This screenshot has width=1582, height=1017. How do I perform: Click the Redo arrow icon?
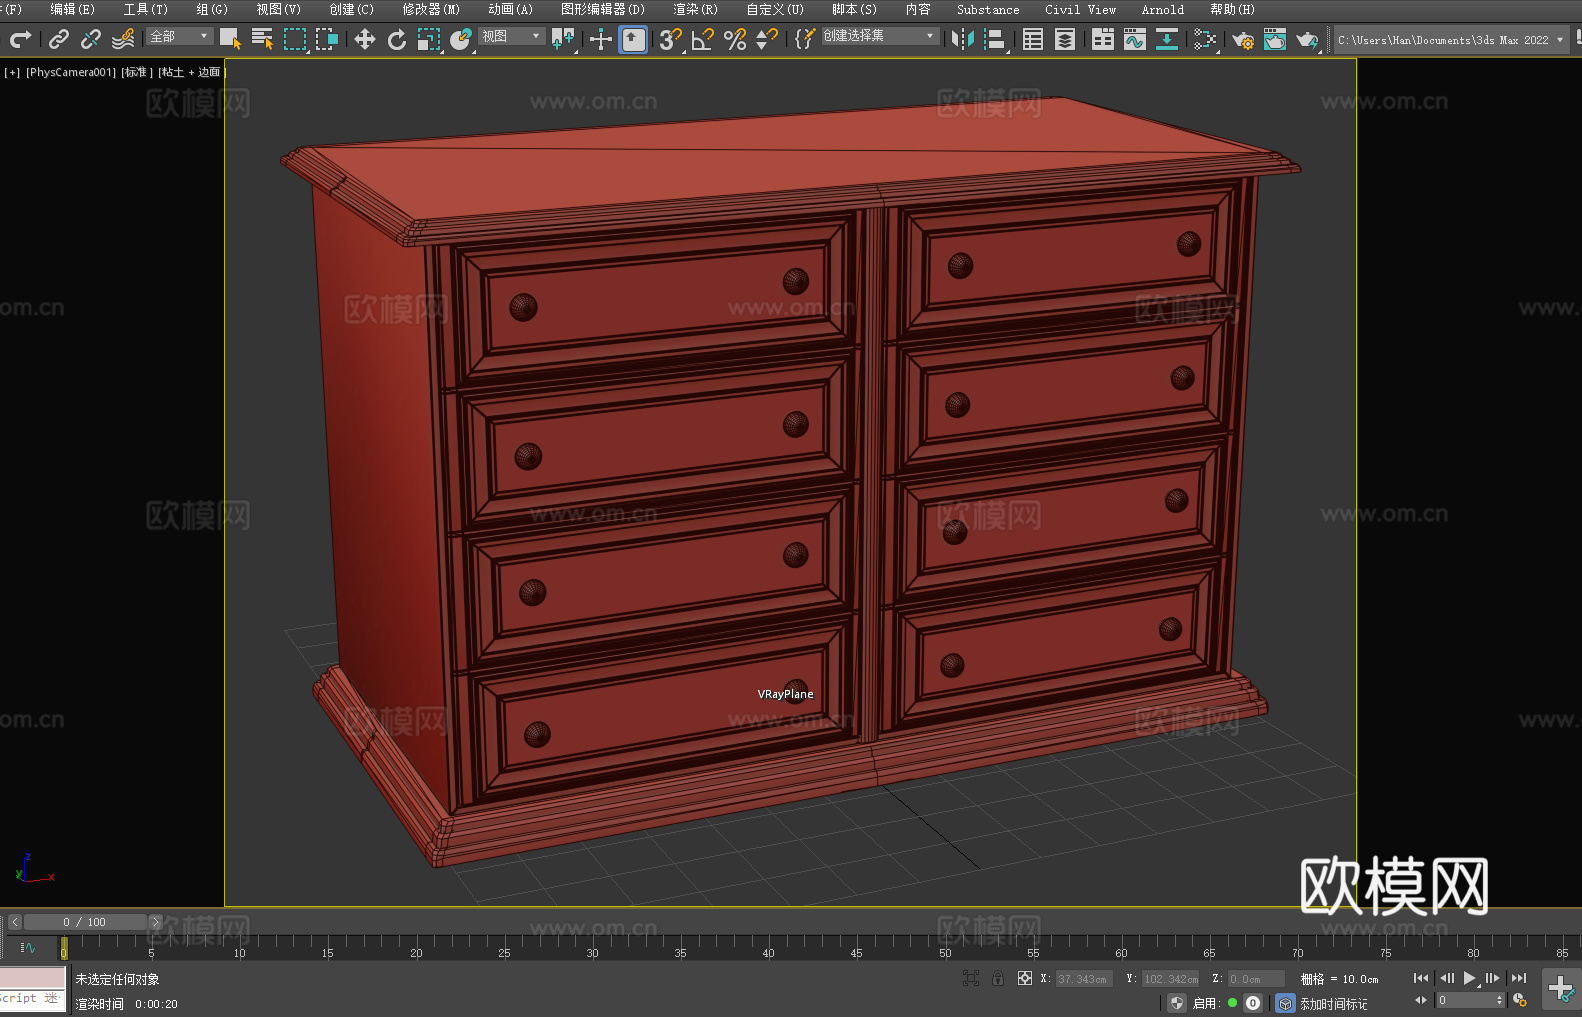(x=20, y=39)
